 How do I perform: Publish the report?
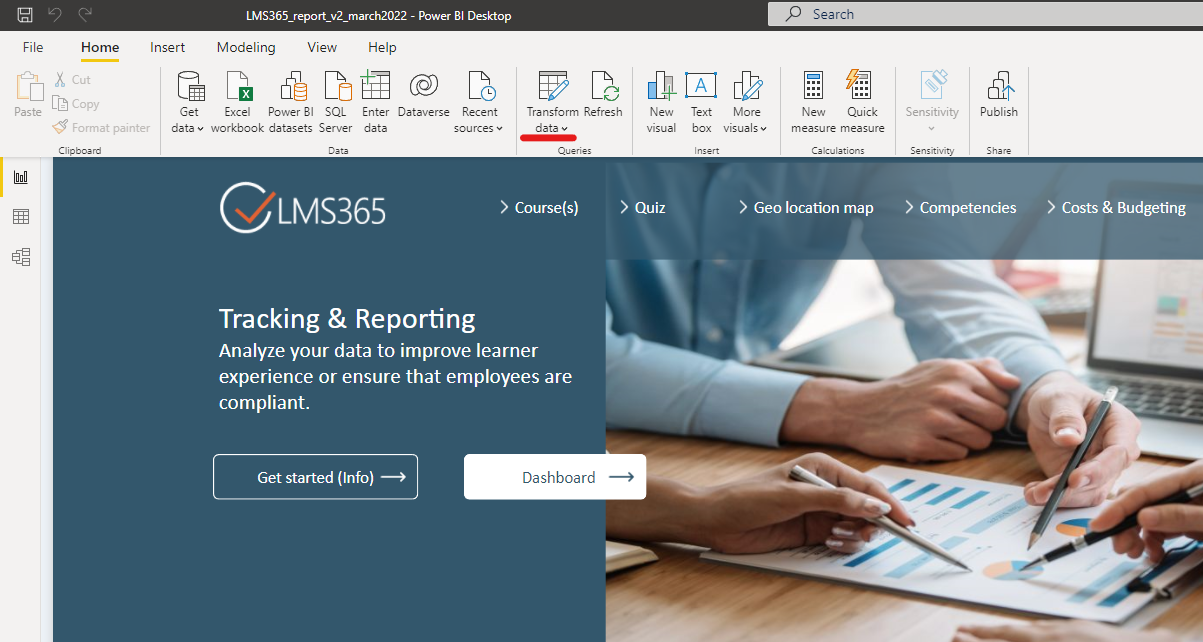click(998, 95)
